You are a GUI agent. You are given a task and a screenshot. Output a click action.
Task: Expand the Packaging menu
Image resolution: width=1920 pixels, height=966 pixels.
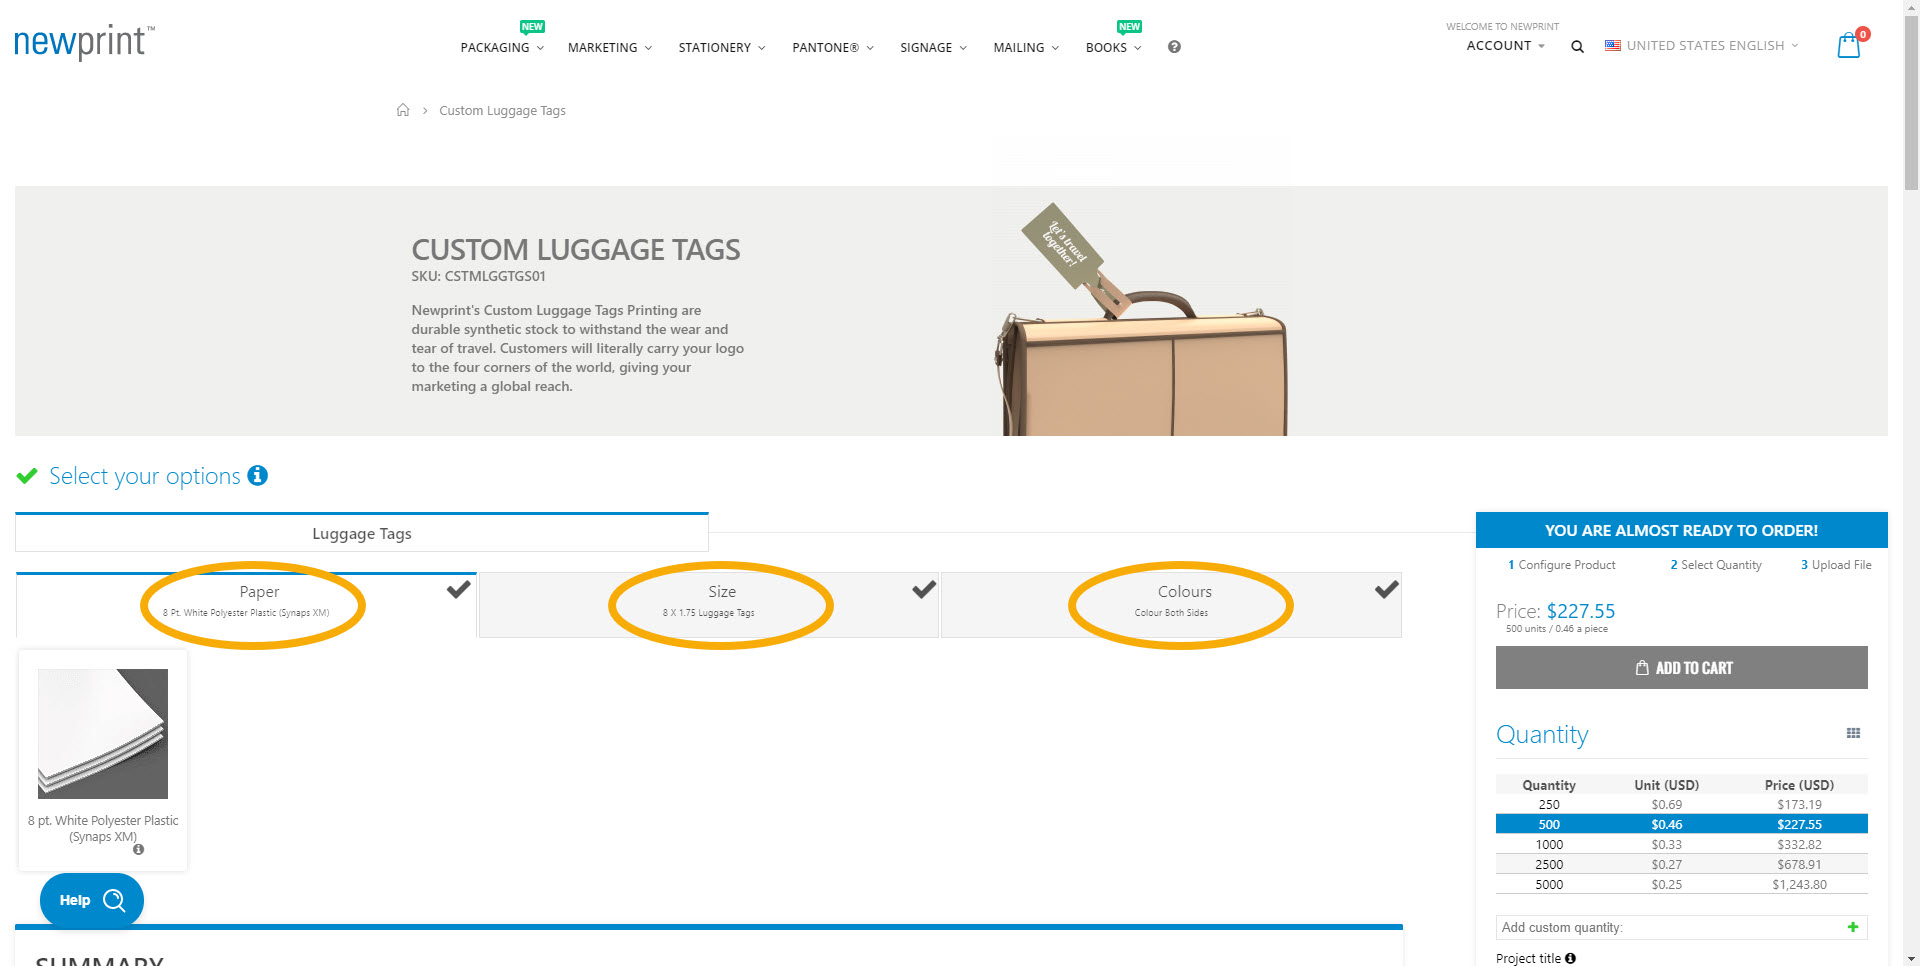click(502, 47)
